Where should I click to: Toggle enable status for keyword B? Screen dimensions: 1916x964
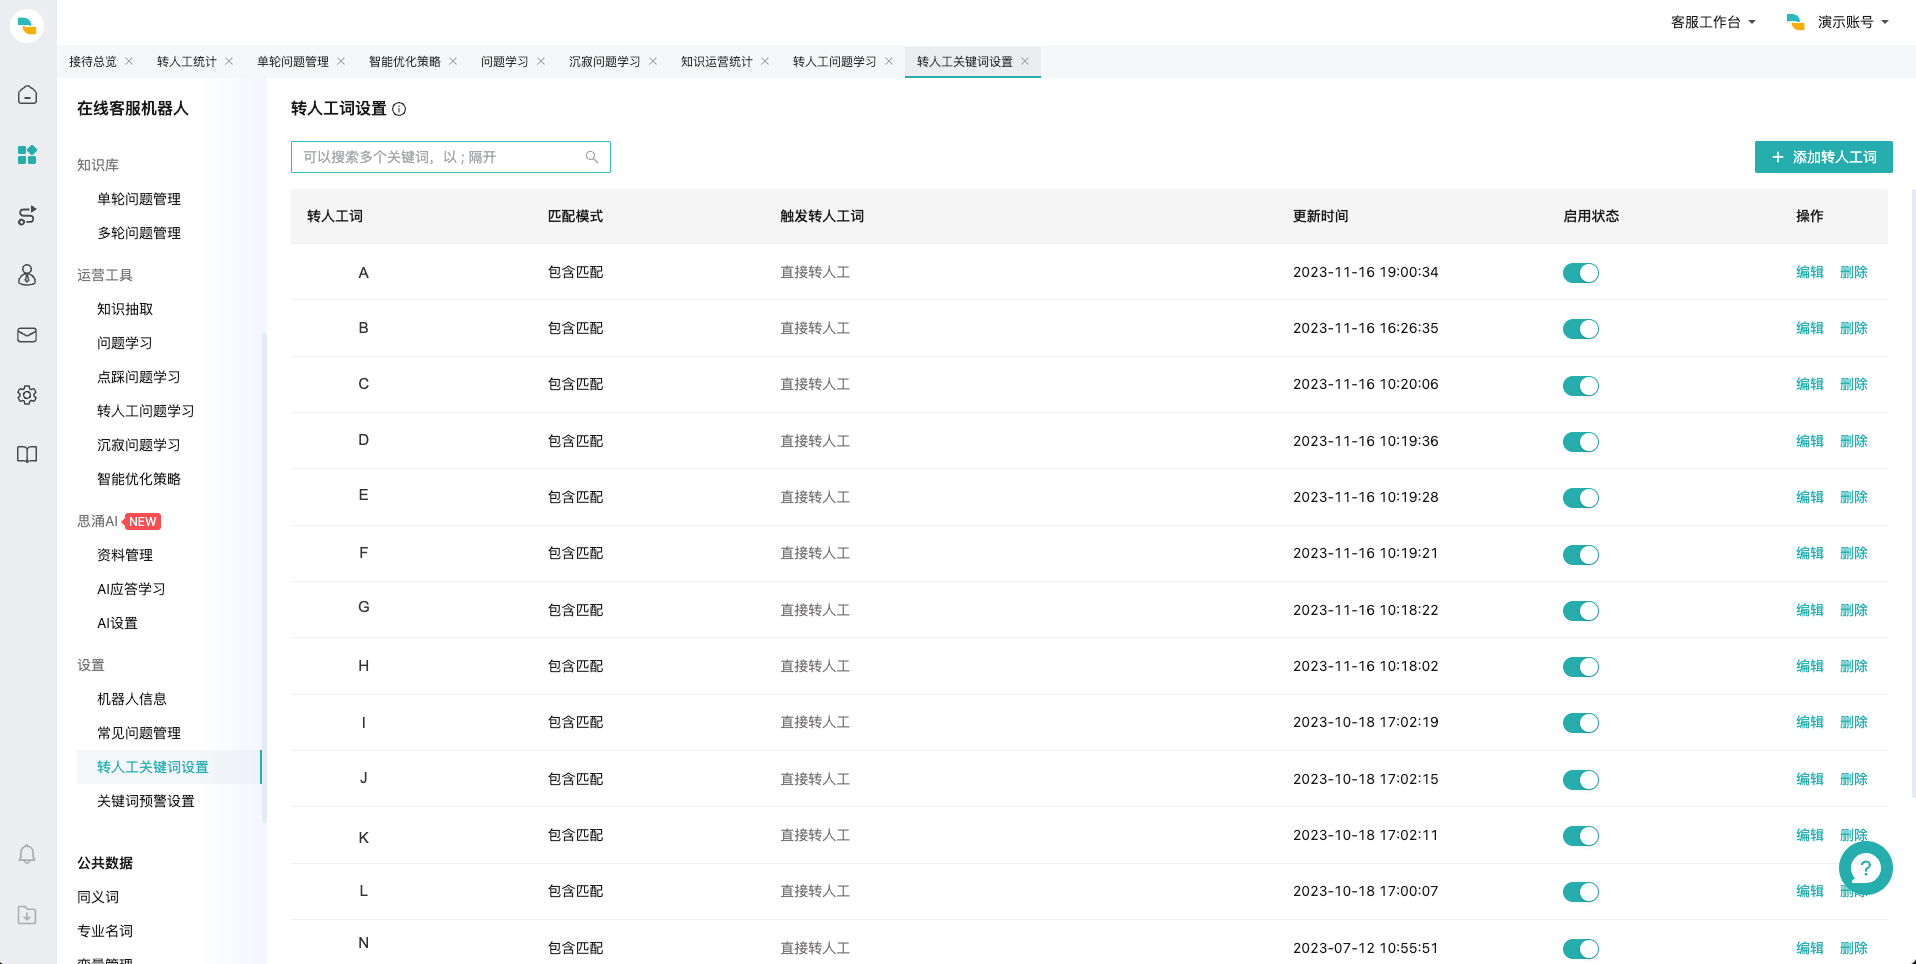coord(1581,329)
